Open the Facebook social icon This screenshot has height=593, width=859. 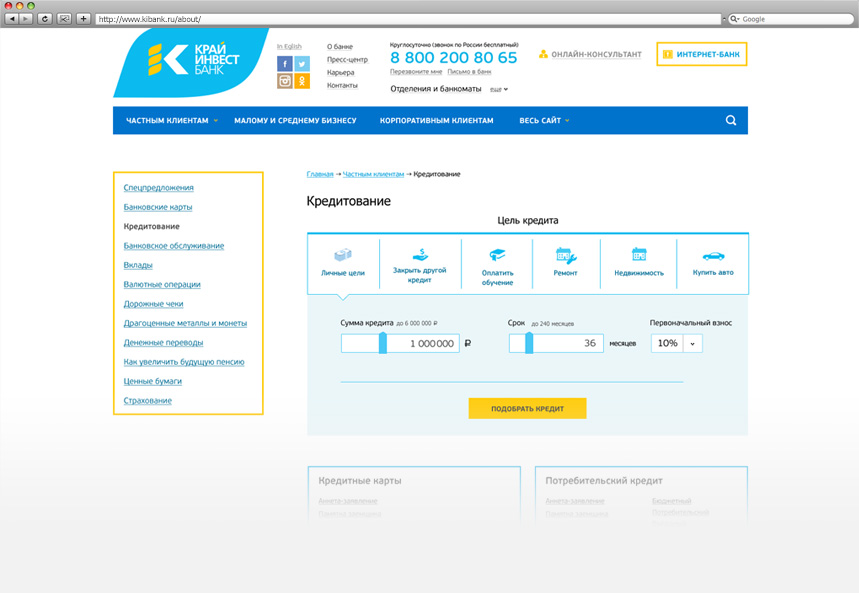284,64
